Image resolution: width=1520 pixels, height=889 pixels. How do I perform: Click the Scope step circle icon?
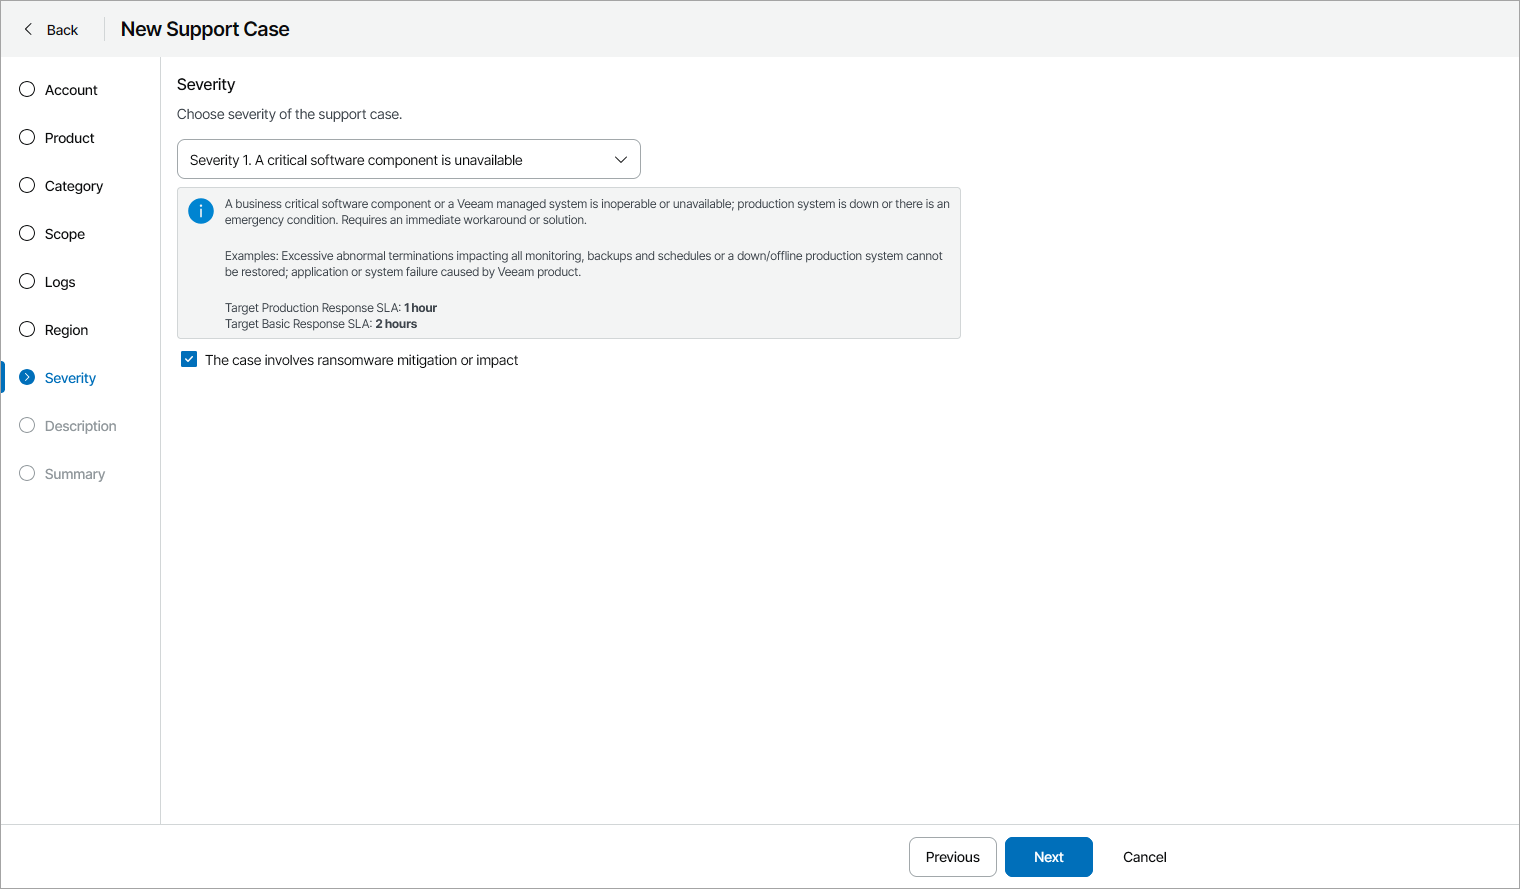[x=27, y=233]
